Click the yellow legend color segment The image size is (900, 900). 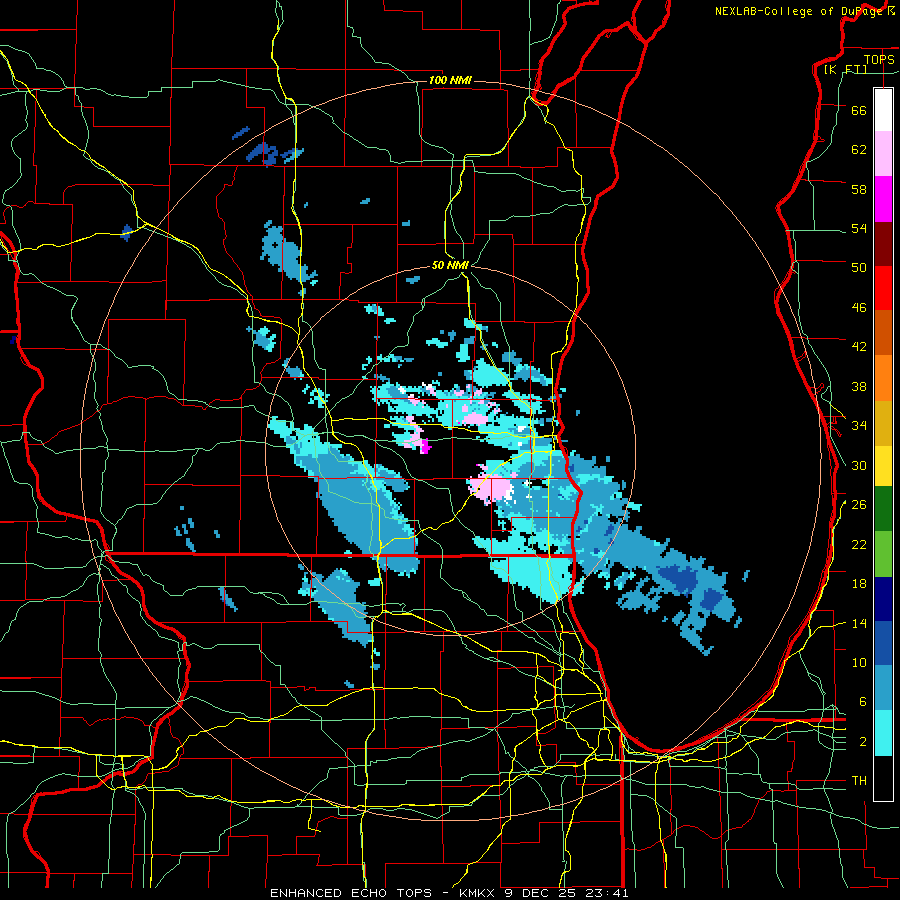tap(883, 465)
